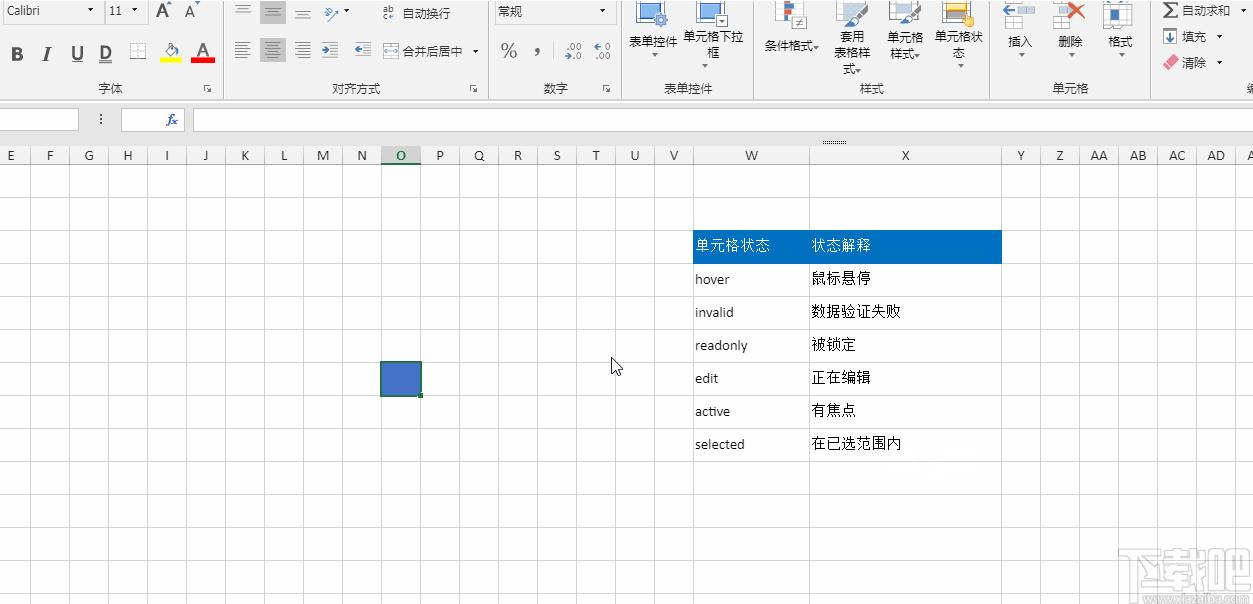This screenshot has width=1253, height=604.
Task: Click the borders grid icon
Action: (x=138, y=52)
